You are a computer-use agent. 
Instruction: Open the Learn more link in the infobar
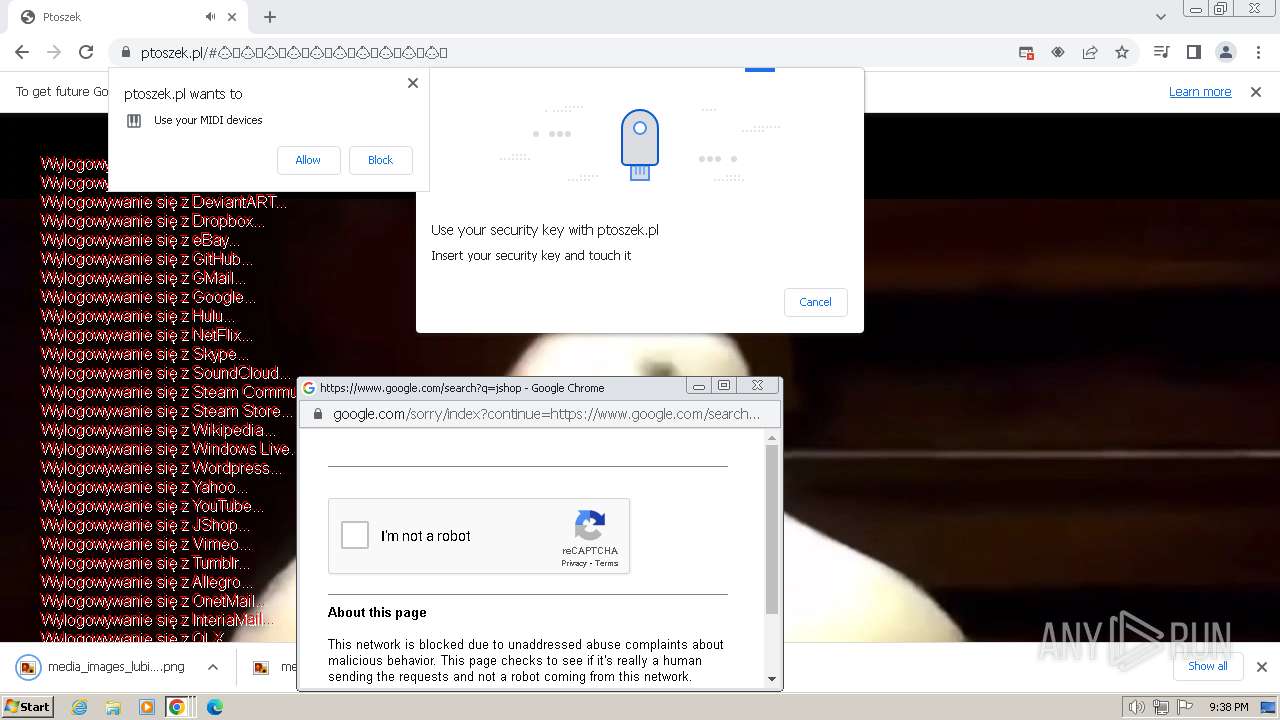(x=1200, y=92)
